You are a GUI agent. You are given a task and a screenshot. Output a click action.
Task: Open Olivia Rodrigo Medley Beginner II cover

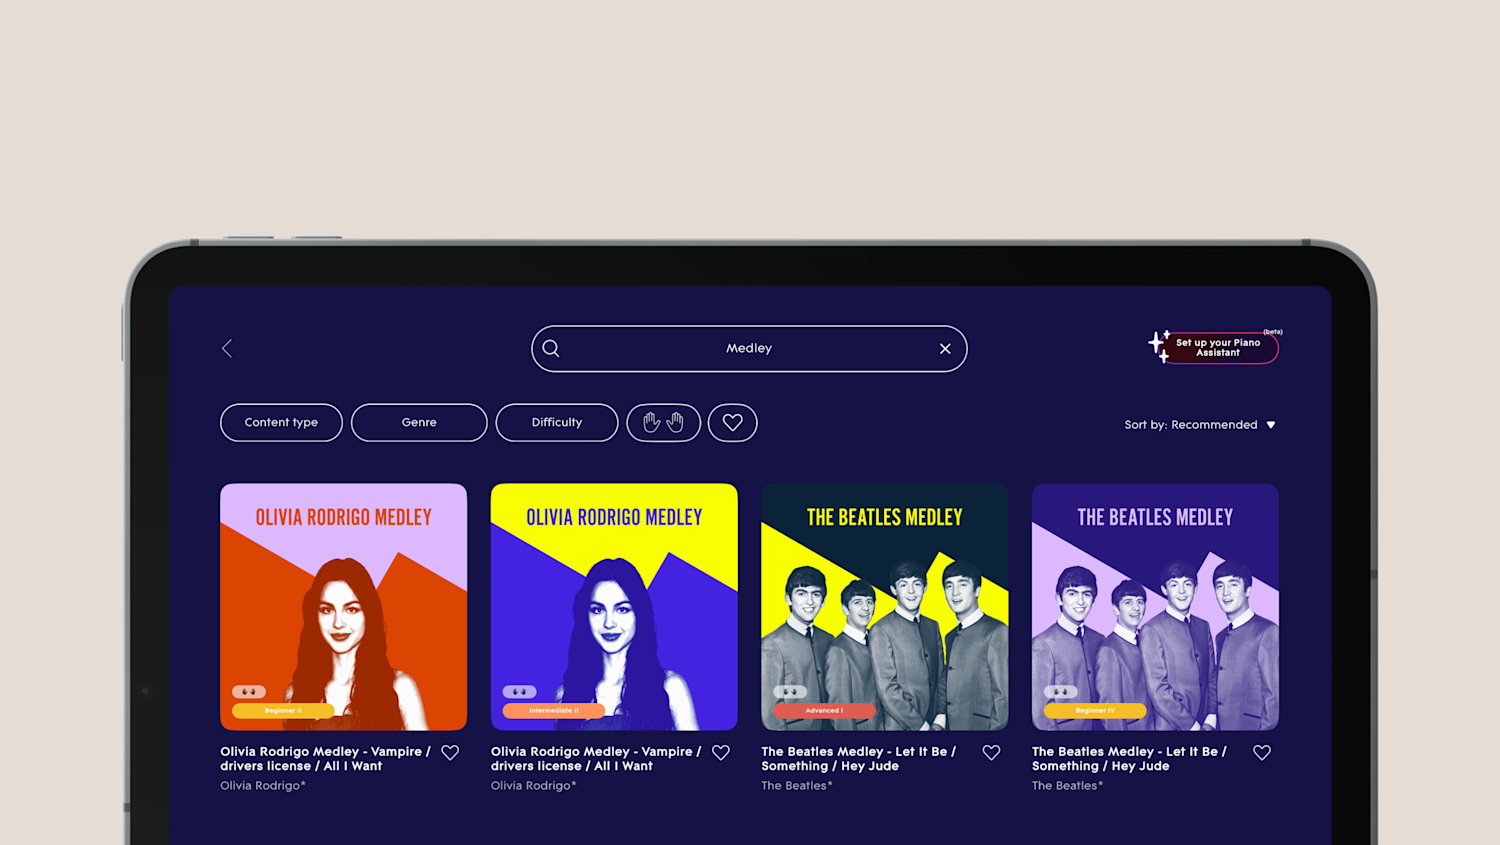343,607
